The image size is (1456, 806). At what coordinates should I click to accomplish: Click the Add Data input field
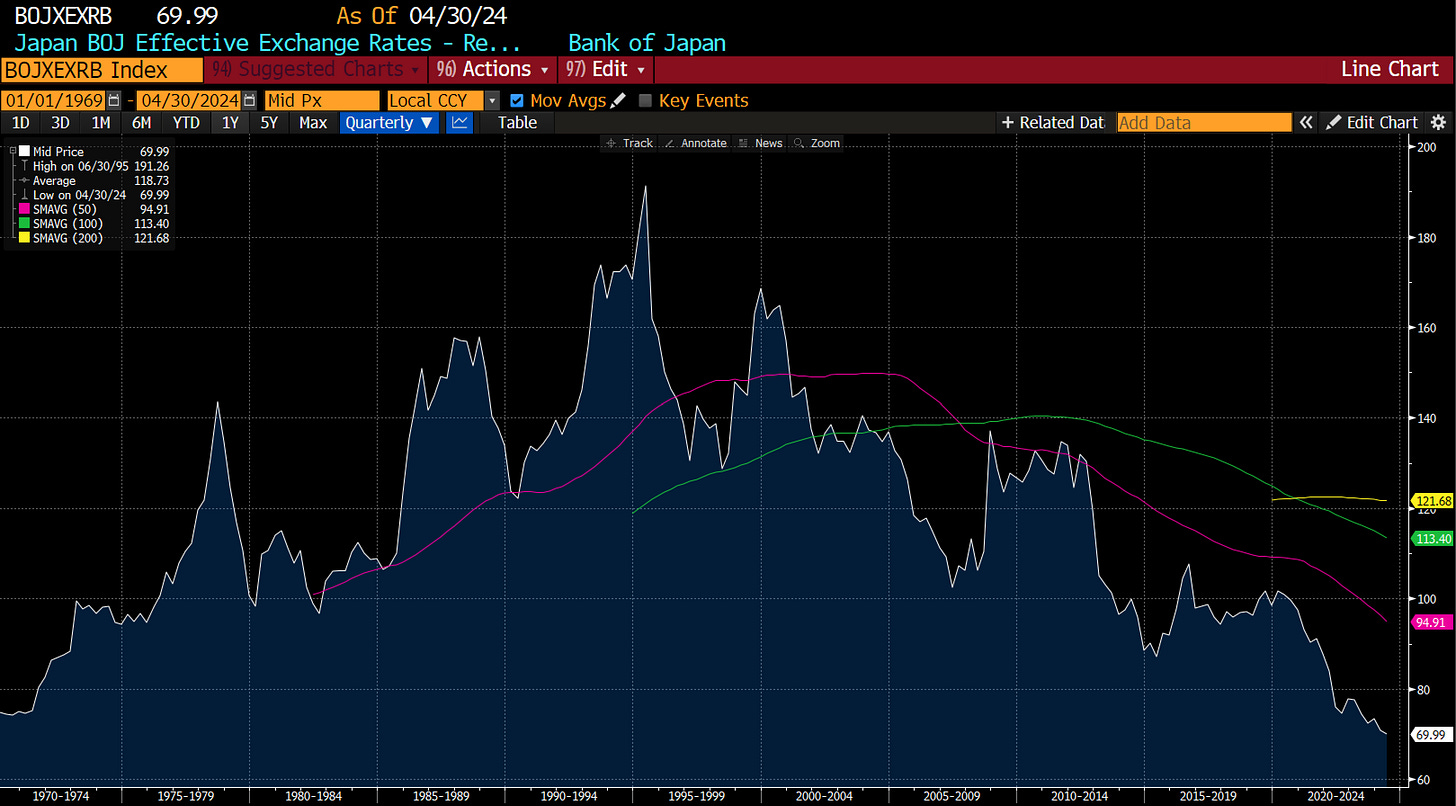pos(1204,122)
